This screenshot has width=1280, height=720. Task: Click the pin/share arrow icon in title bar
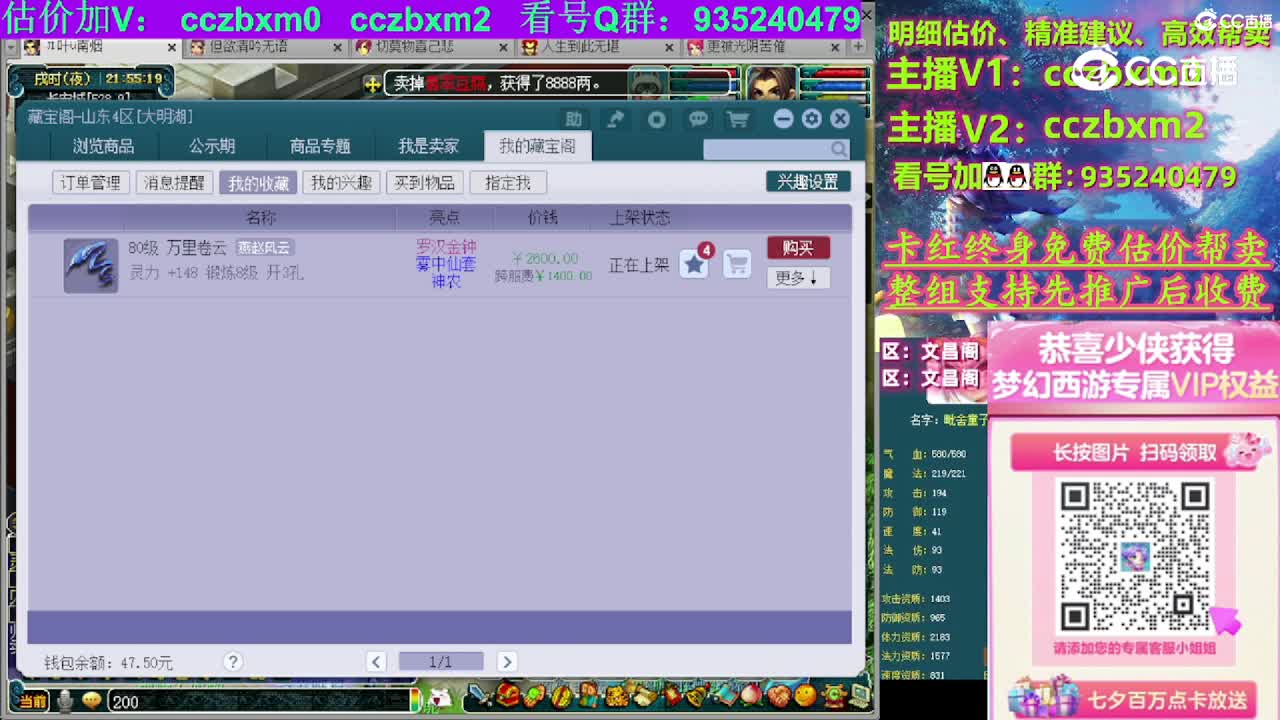615,119
